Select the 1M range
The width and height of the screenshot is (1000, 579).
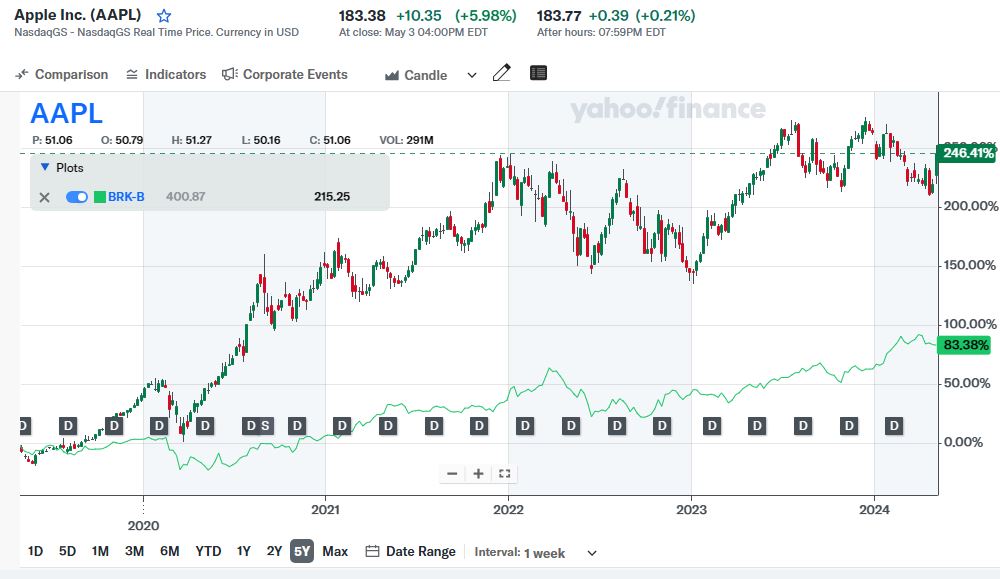(x=100, y=552)
